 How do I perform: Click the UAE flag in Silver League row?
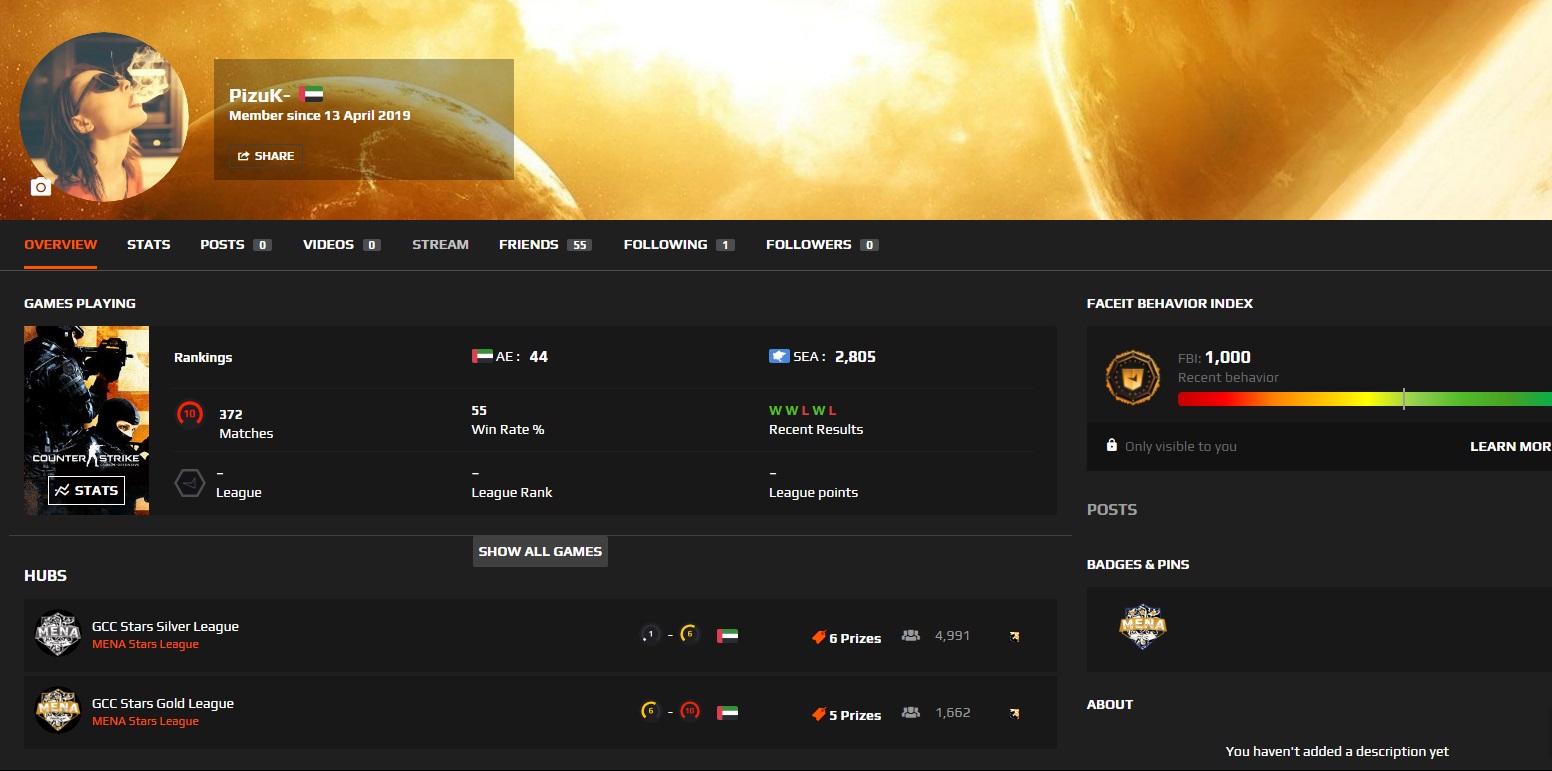[x=727, y=635]
